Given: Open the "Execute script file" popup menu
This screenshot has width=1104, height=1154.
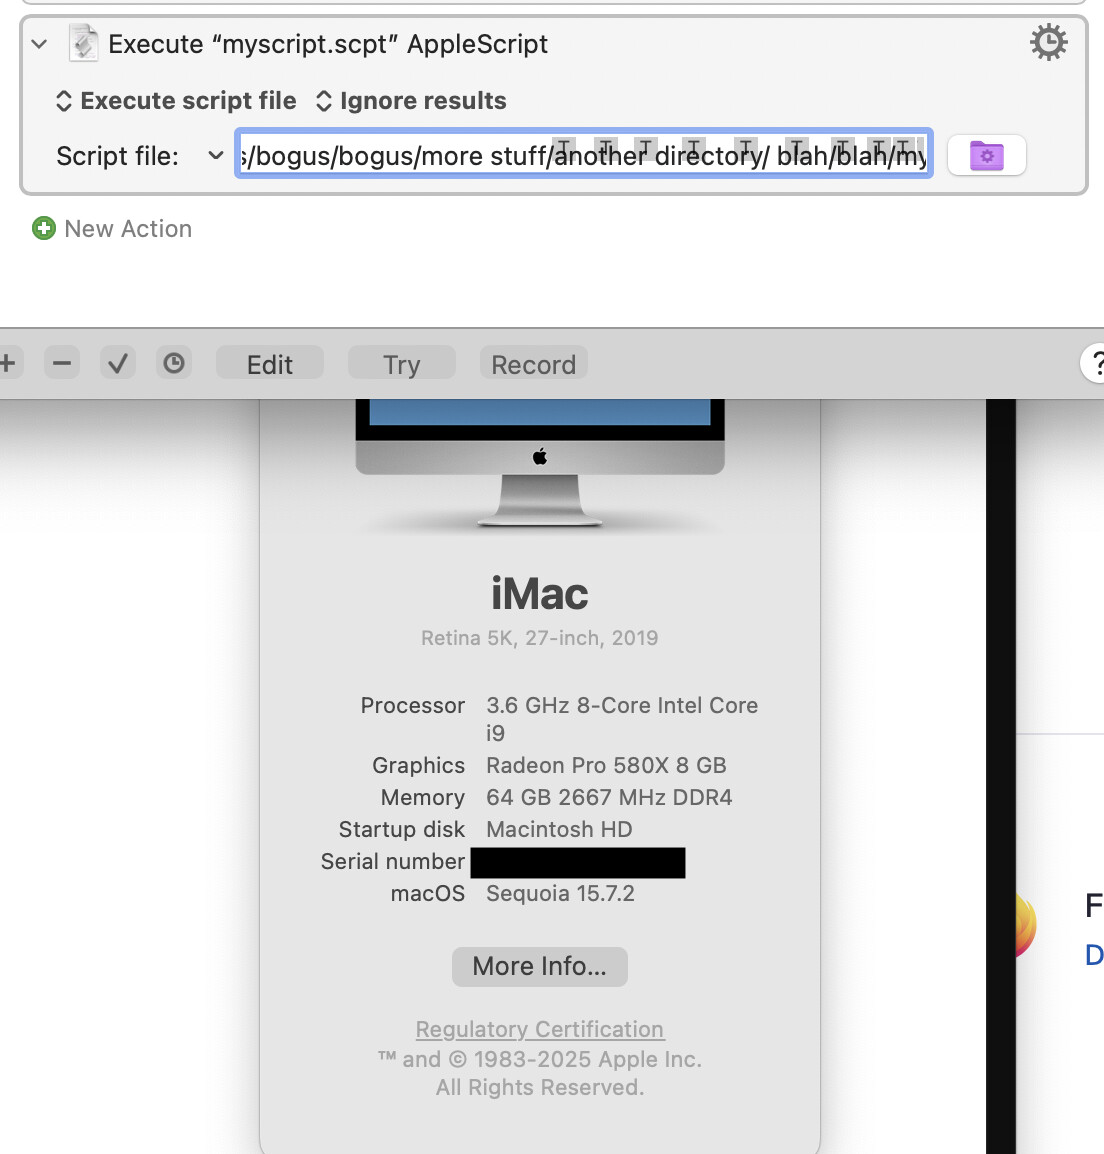Looking at the screenshot, I should [x=176, y=101].
